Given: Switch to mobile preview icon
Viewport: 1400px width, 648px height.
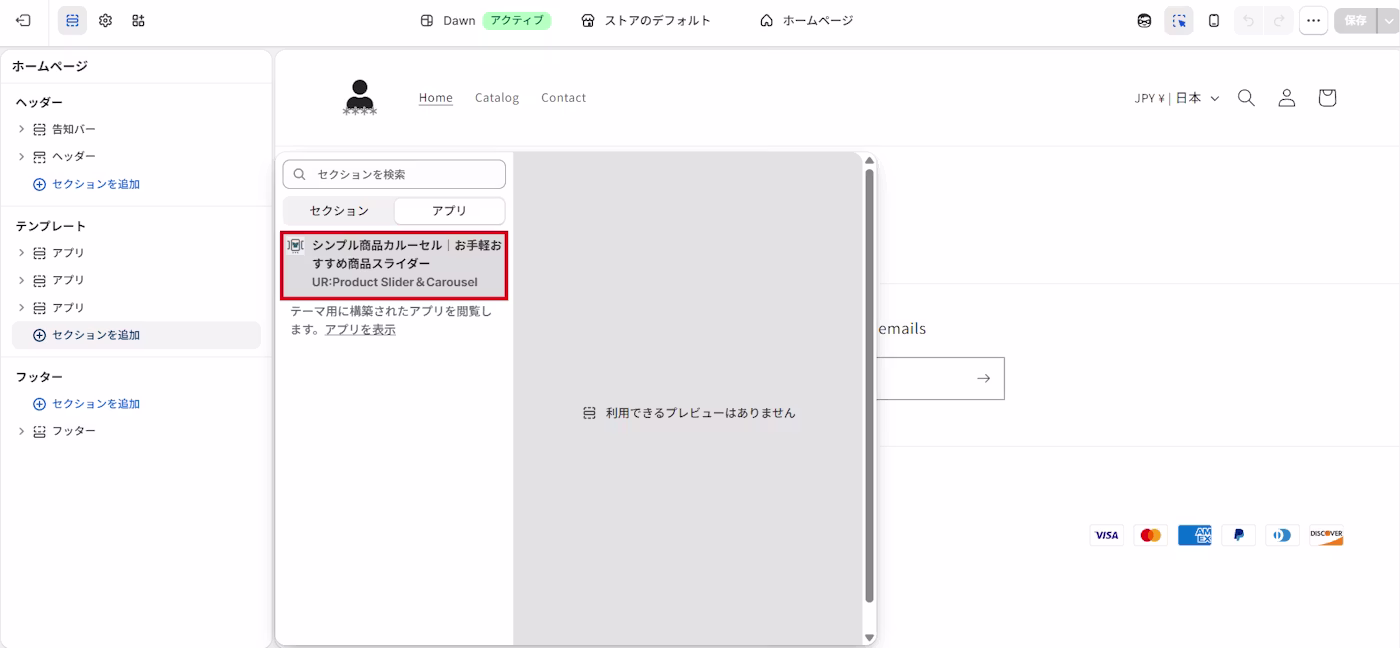Looking at the screenshot, I should point(1214,20).
